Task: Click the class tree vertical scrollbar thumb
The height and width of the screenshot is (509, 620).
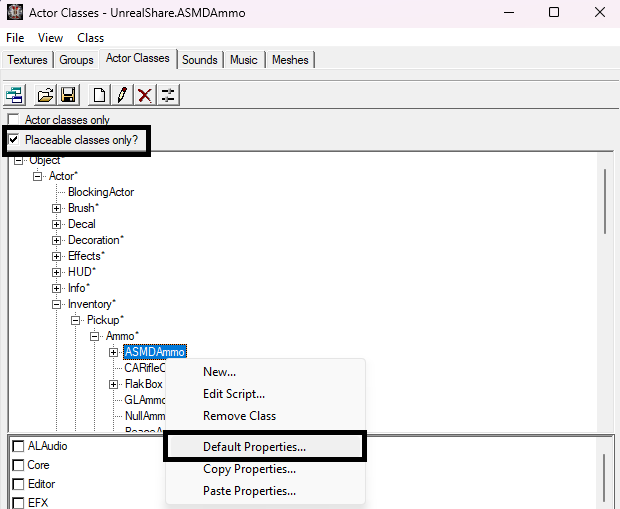Action: tap(605, 201)
